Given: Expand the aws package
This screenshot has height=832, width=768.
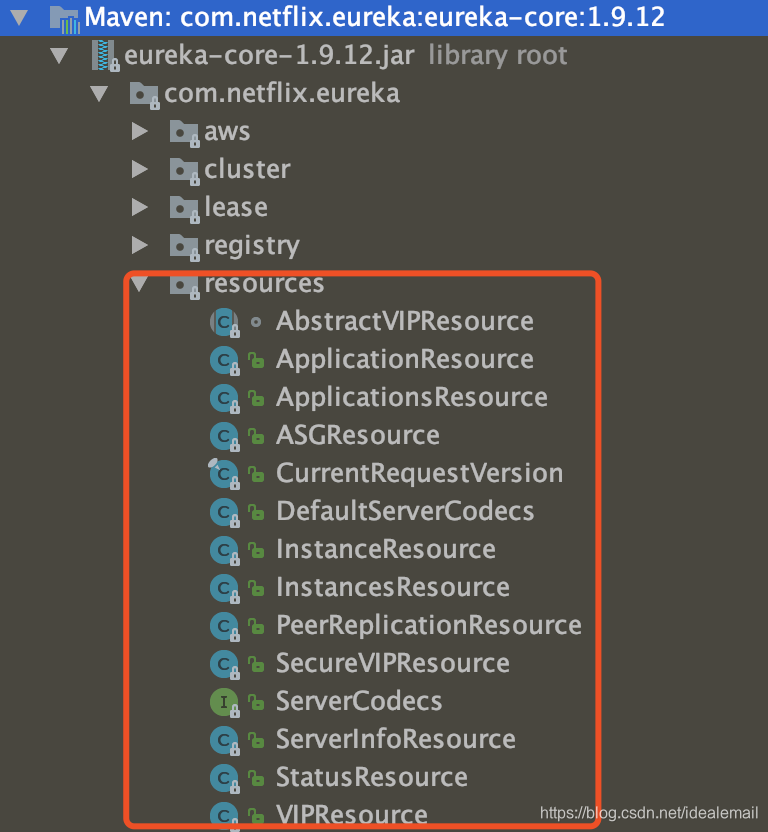Looking at the screenshot, I should [140, 132].
